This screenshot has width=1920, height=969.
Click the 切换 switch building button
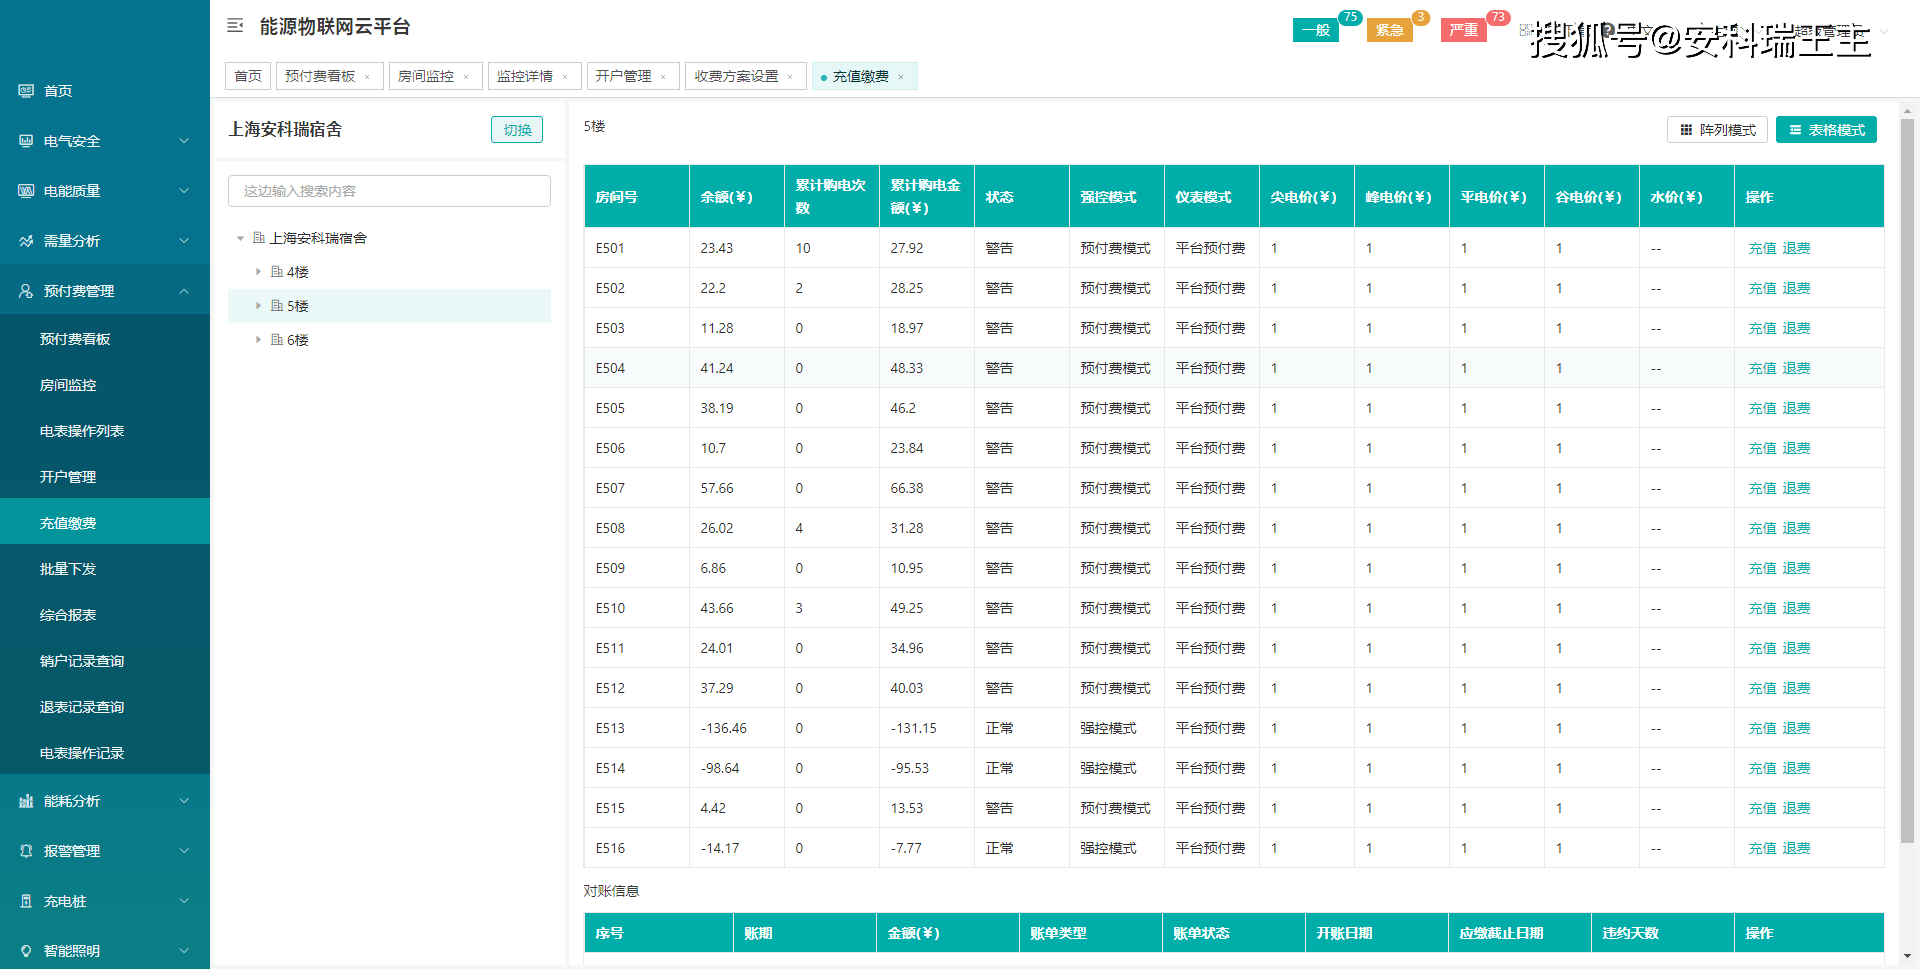(x=517, y=130)
